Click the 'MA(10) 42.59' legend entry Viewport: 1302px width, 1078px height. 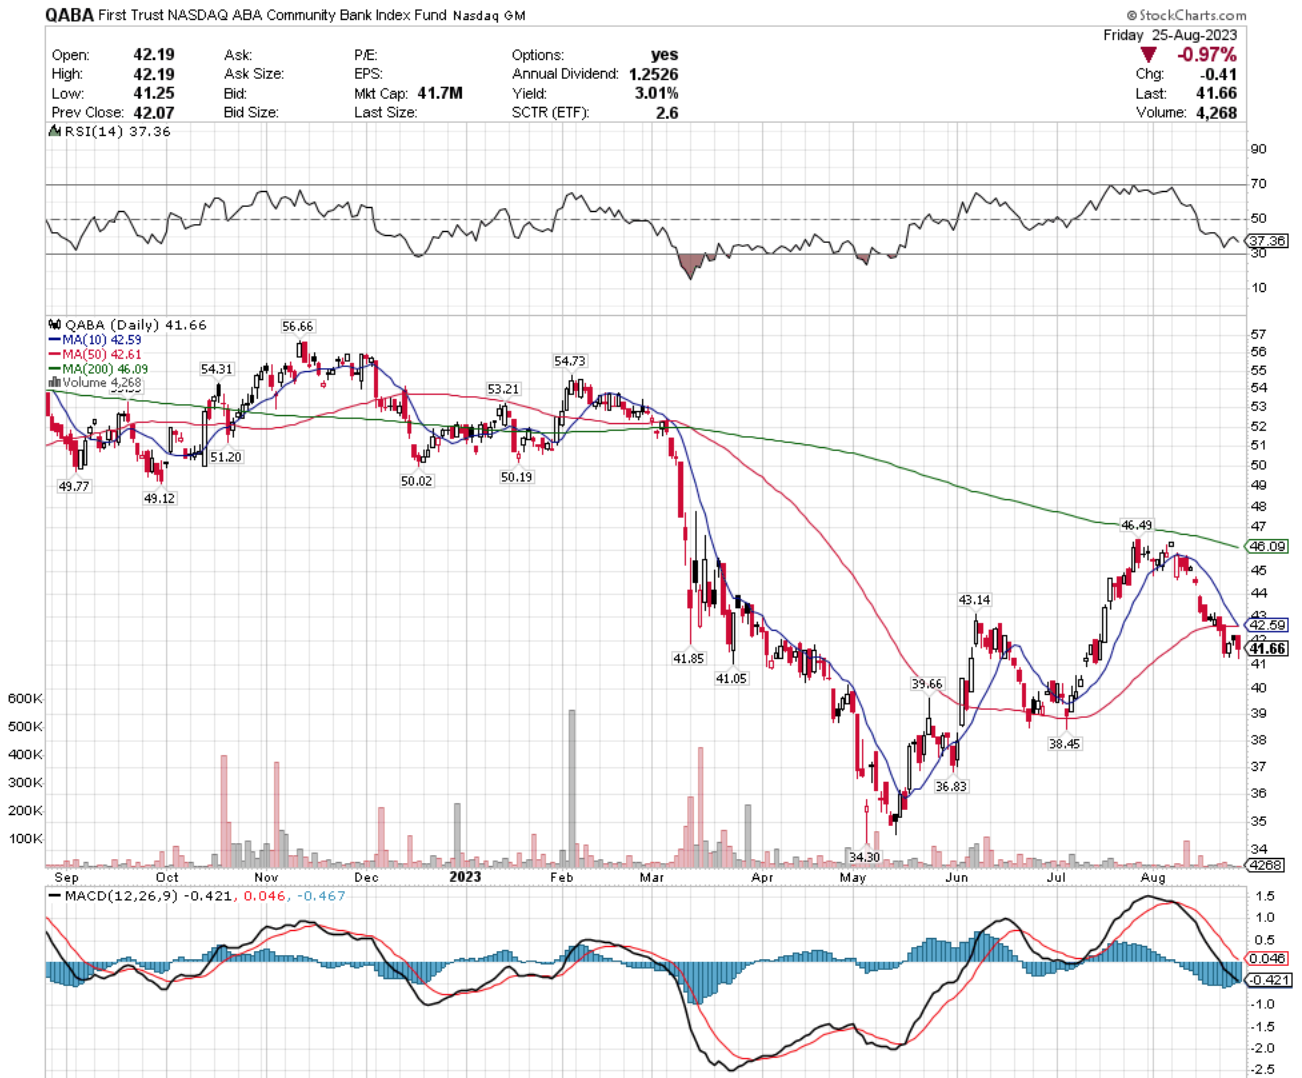[x=102, y=340]
